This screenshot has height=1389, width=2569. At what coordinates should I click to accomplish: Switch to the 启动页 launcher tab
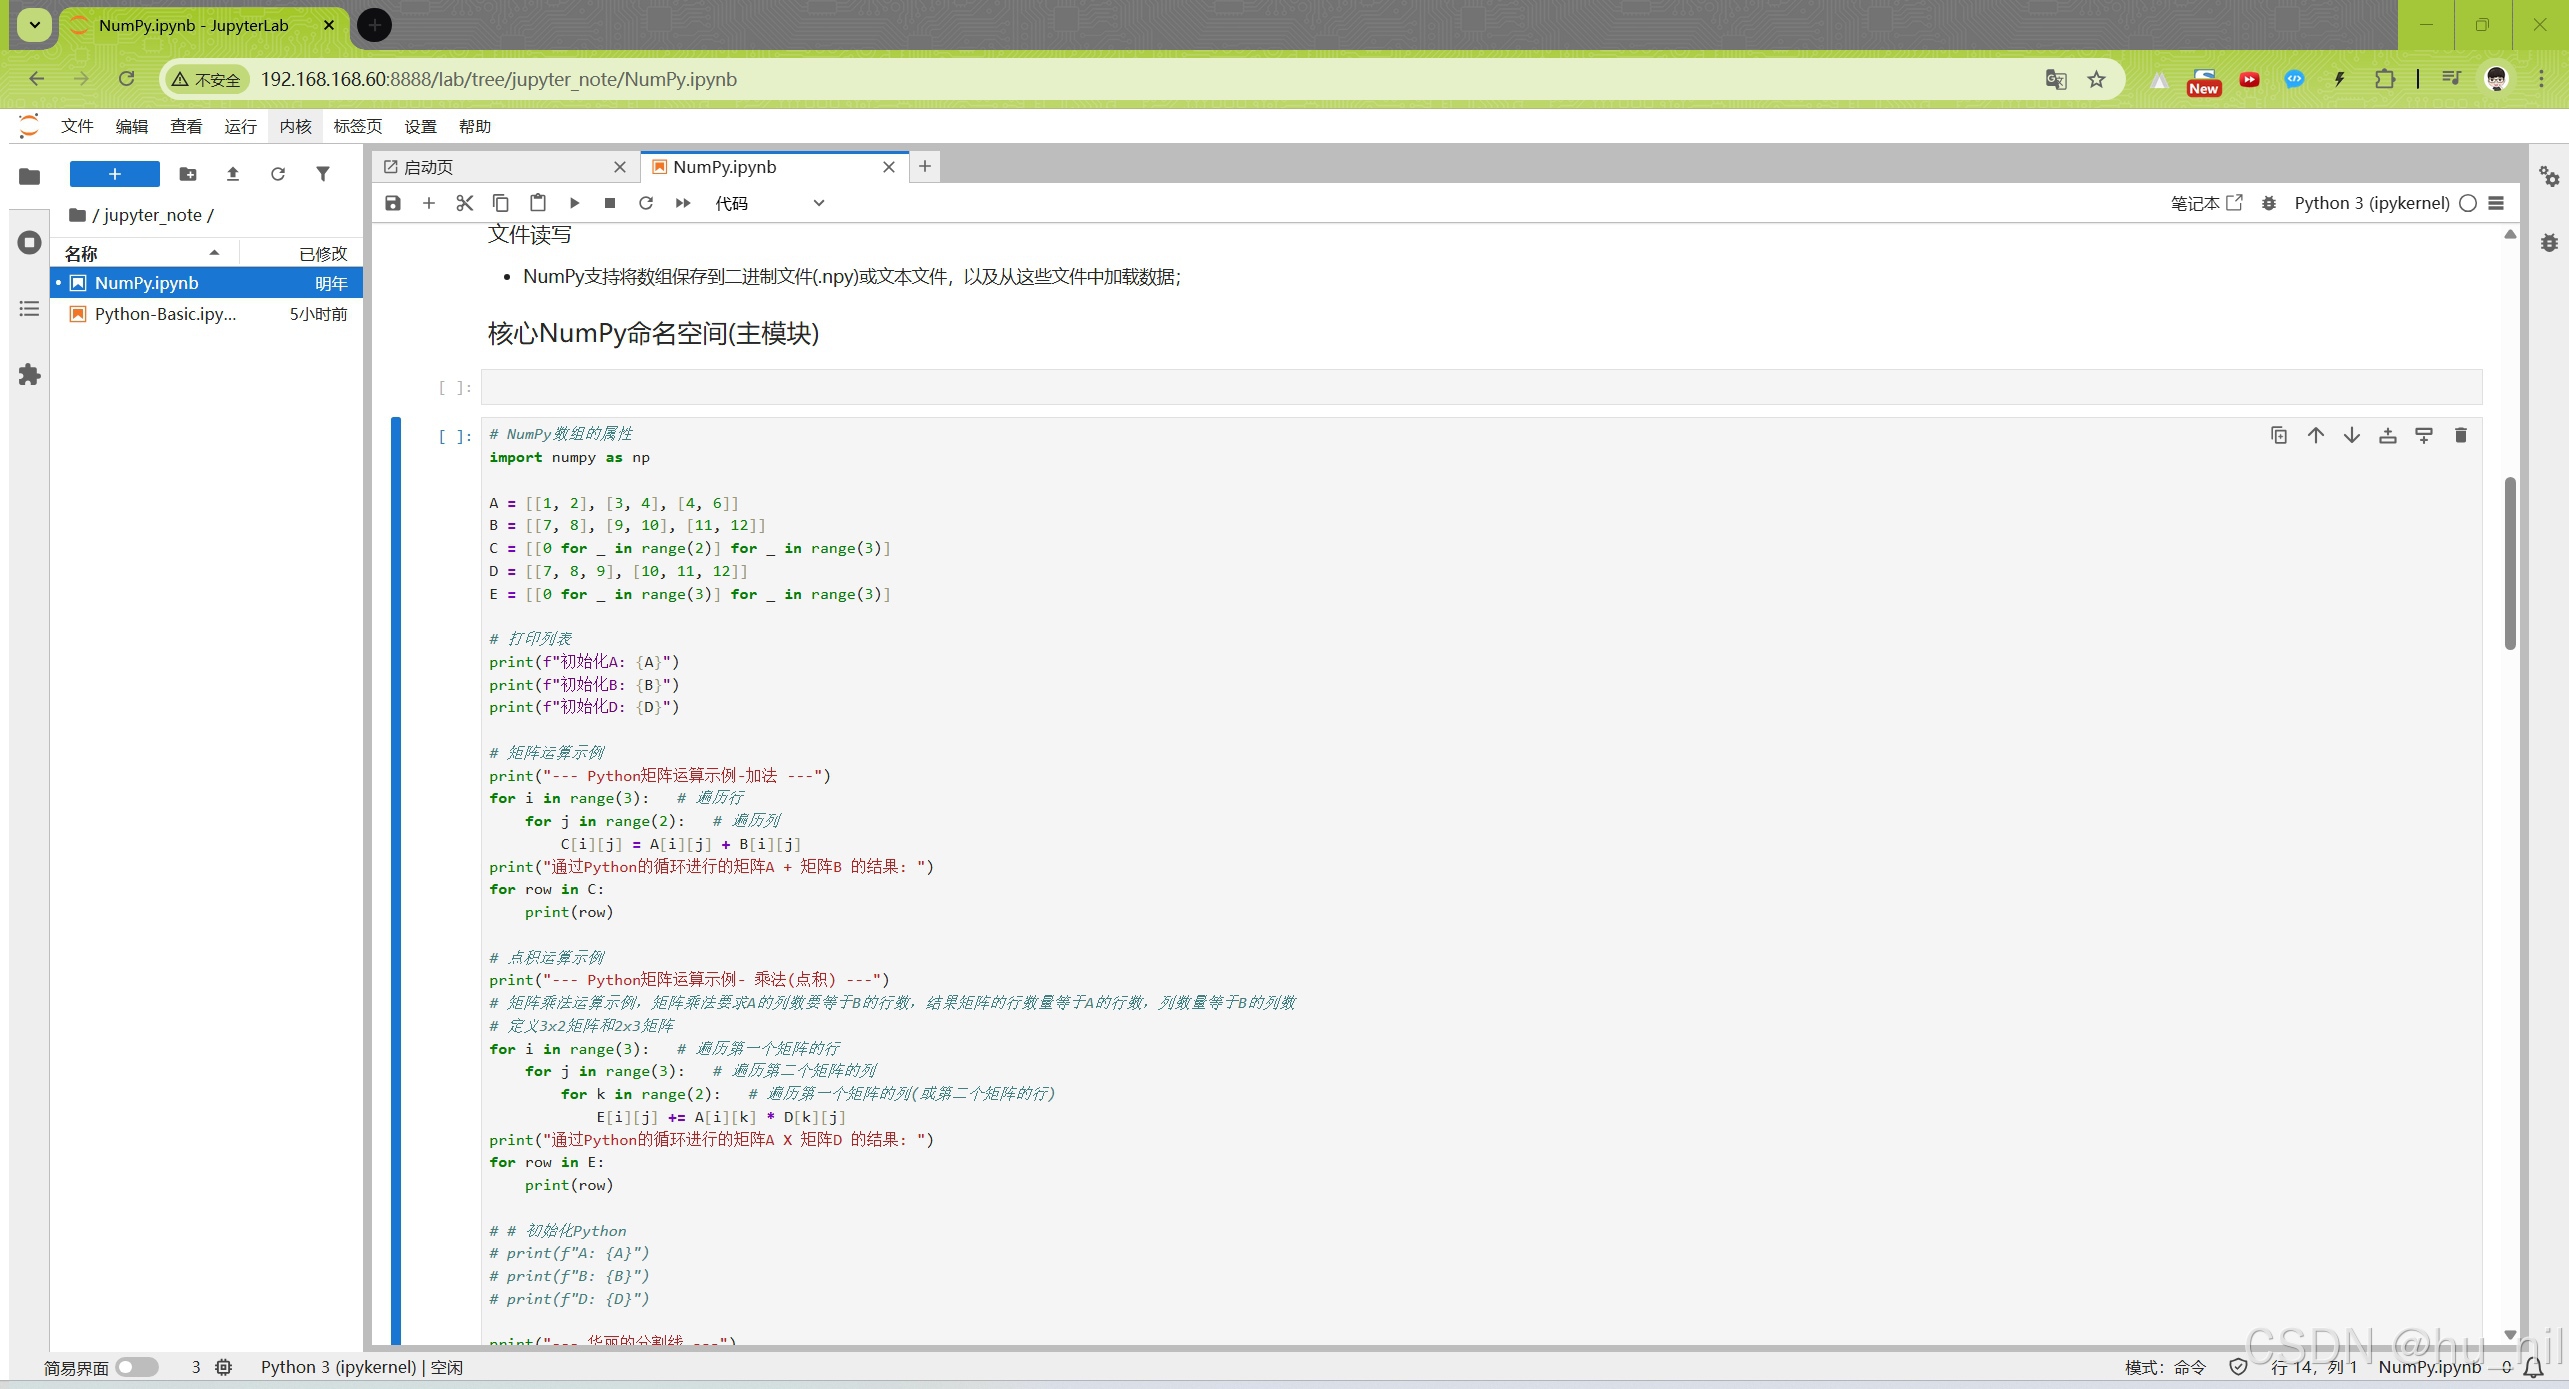(430, 167)
